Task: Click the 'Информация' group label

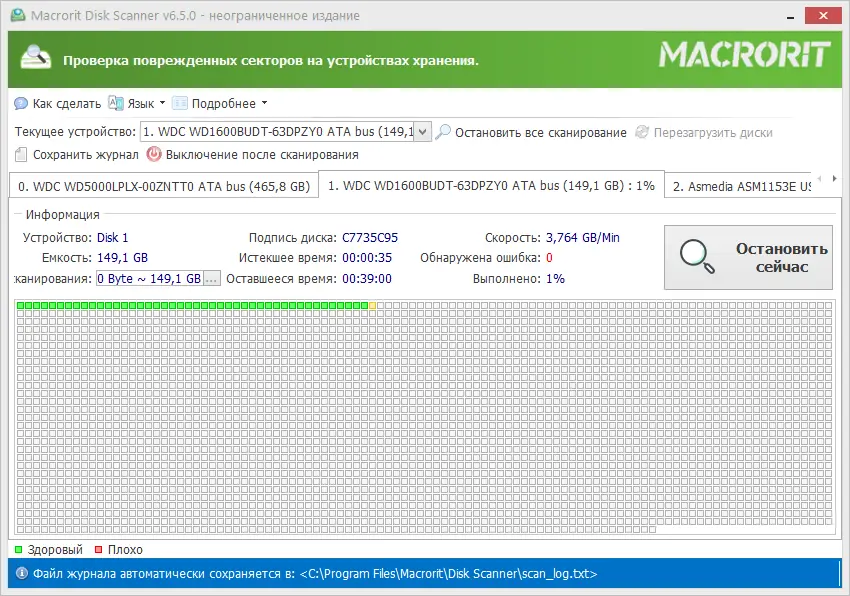Action: [x=62, y=215]
